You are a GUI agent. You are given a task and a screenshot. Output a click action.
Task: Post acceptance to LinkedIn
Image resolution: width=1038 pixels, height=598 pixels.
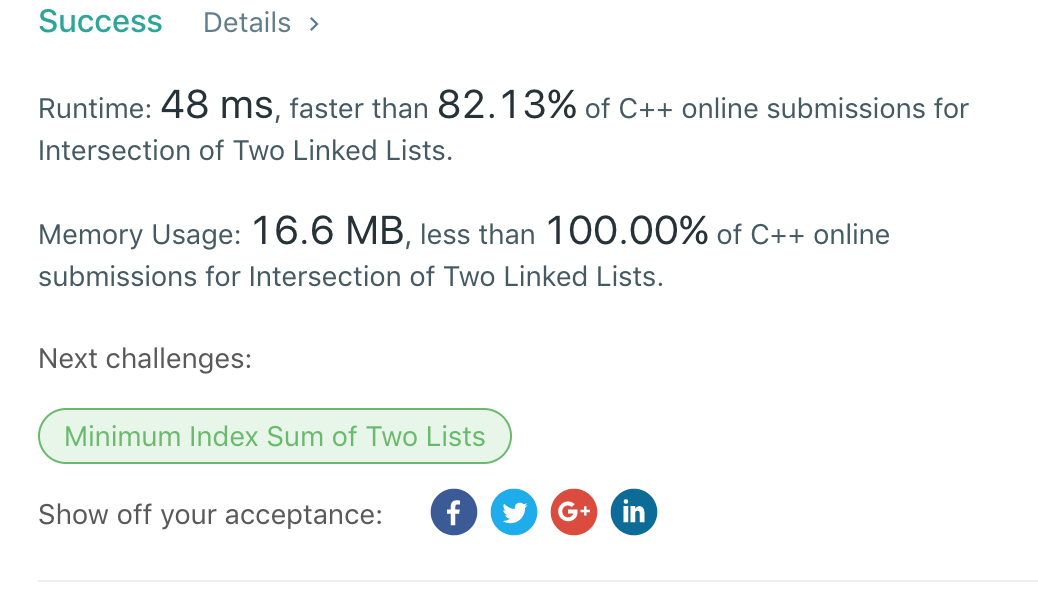(x=633, y=513)
